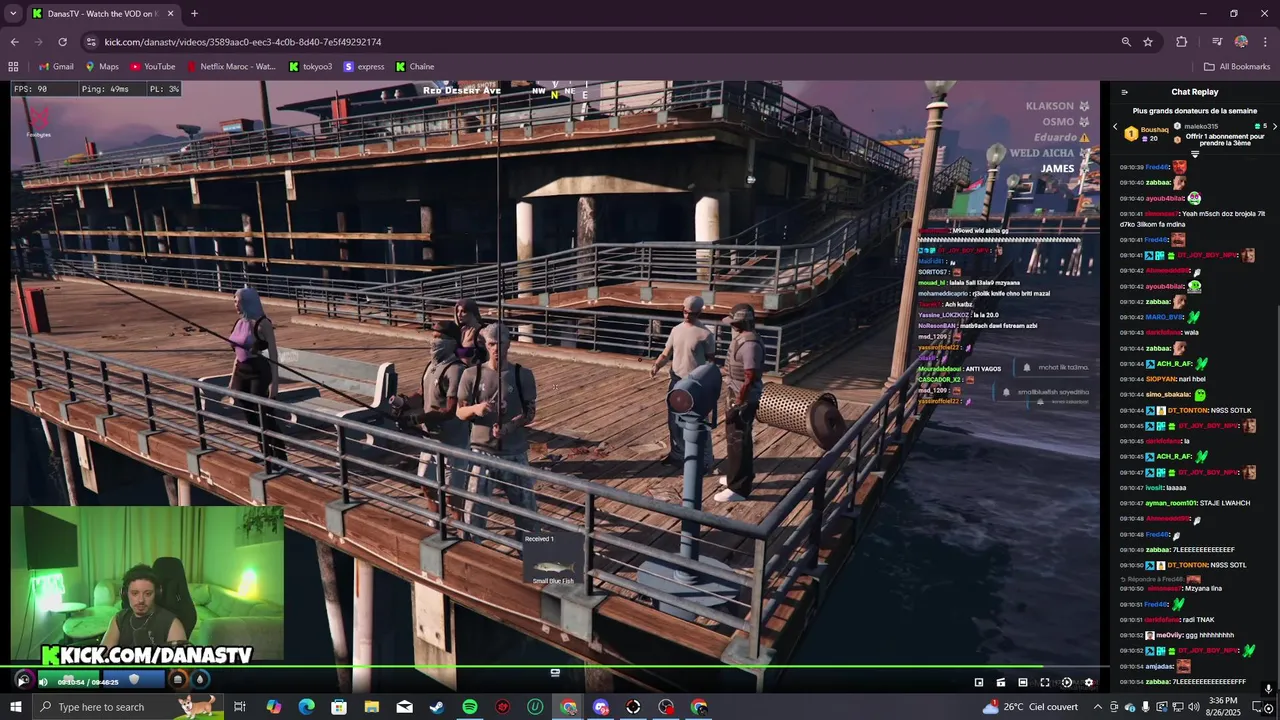
Task: Open File Explorer from taskbar
Action: [372, 707]
